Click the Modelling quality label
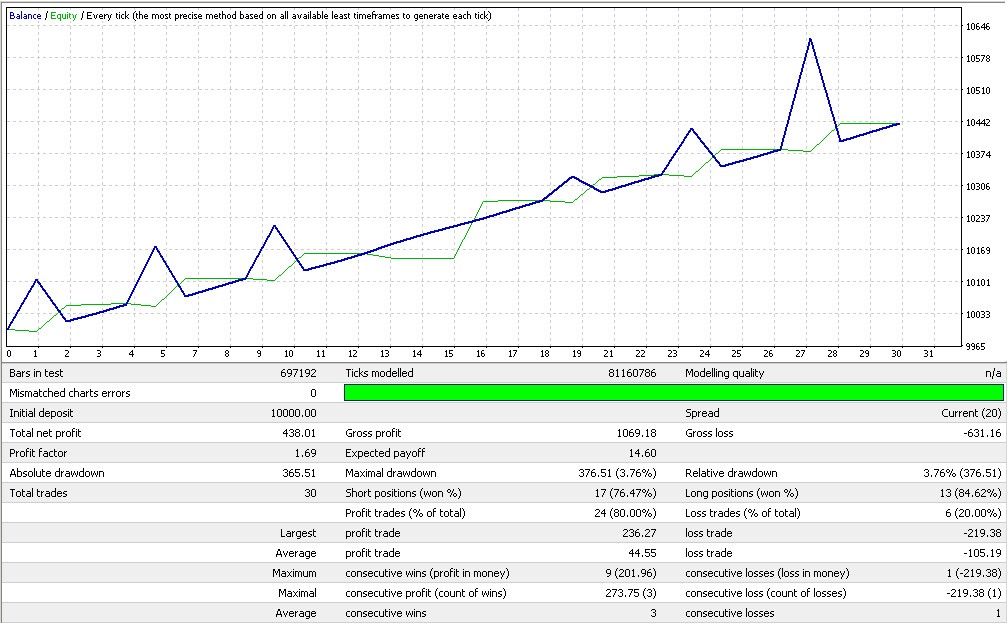 [x=724, y=373]
